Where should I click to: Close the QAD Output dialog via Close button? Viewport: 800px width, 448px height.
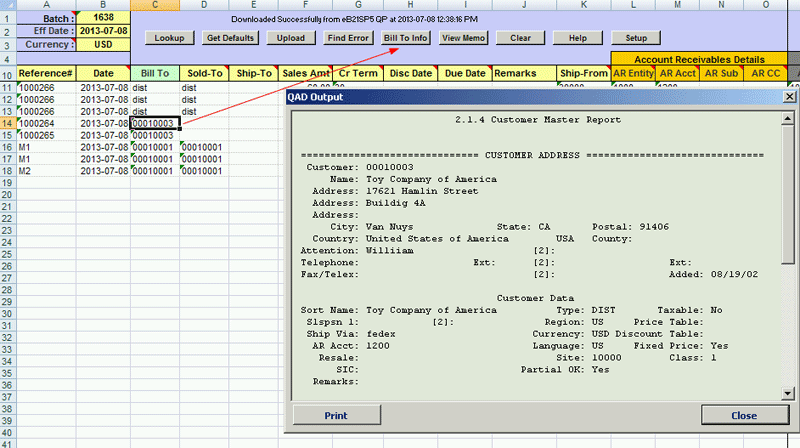pyautogui.click(x=743, y=415)
